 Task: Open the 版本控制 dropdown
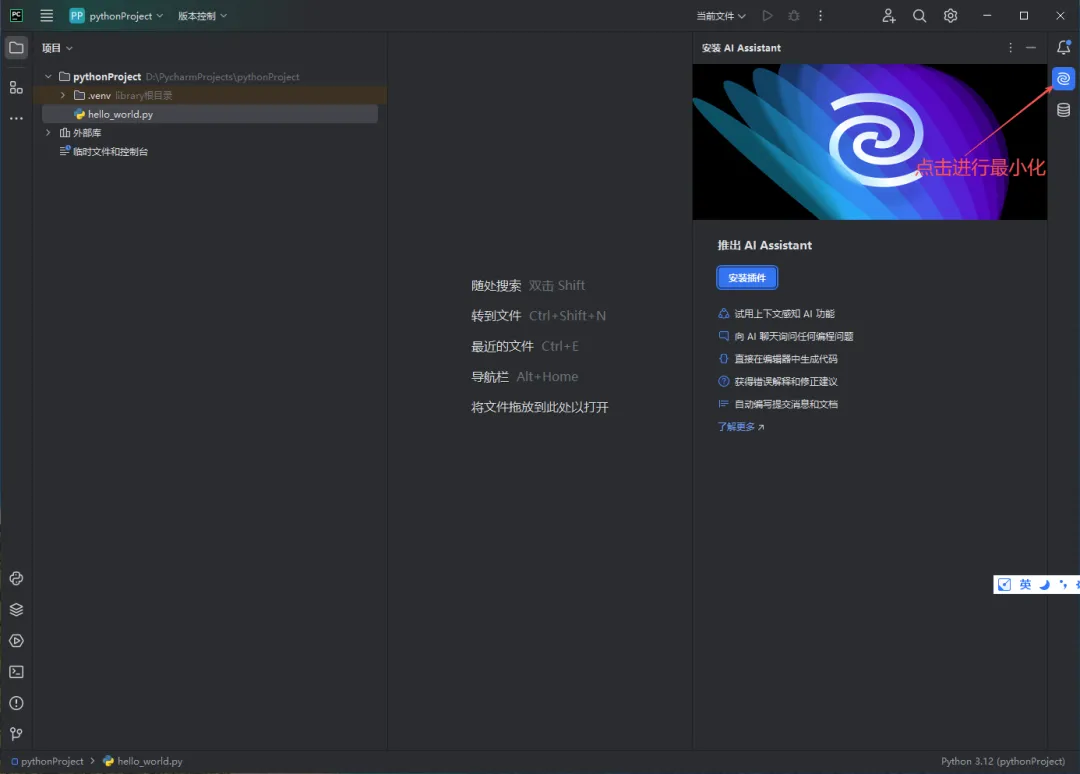(x=202, y=16)
